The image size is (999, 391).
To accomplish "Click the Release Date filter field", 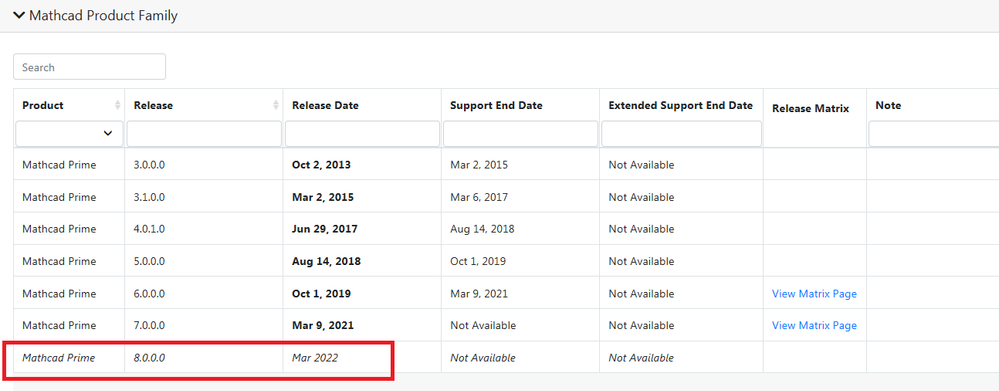I will [363, 134].
